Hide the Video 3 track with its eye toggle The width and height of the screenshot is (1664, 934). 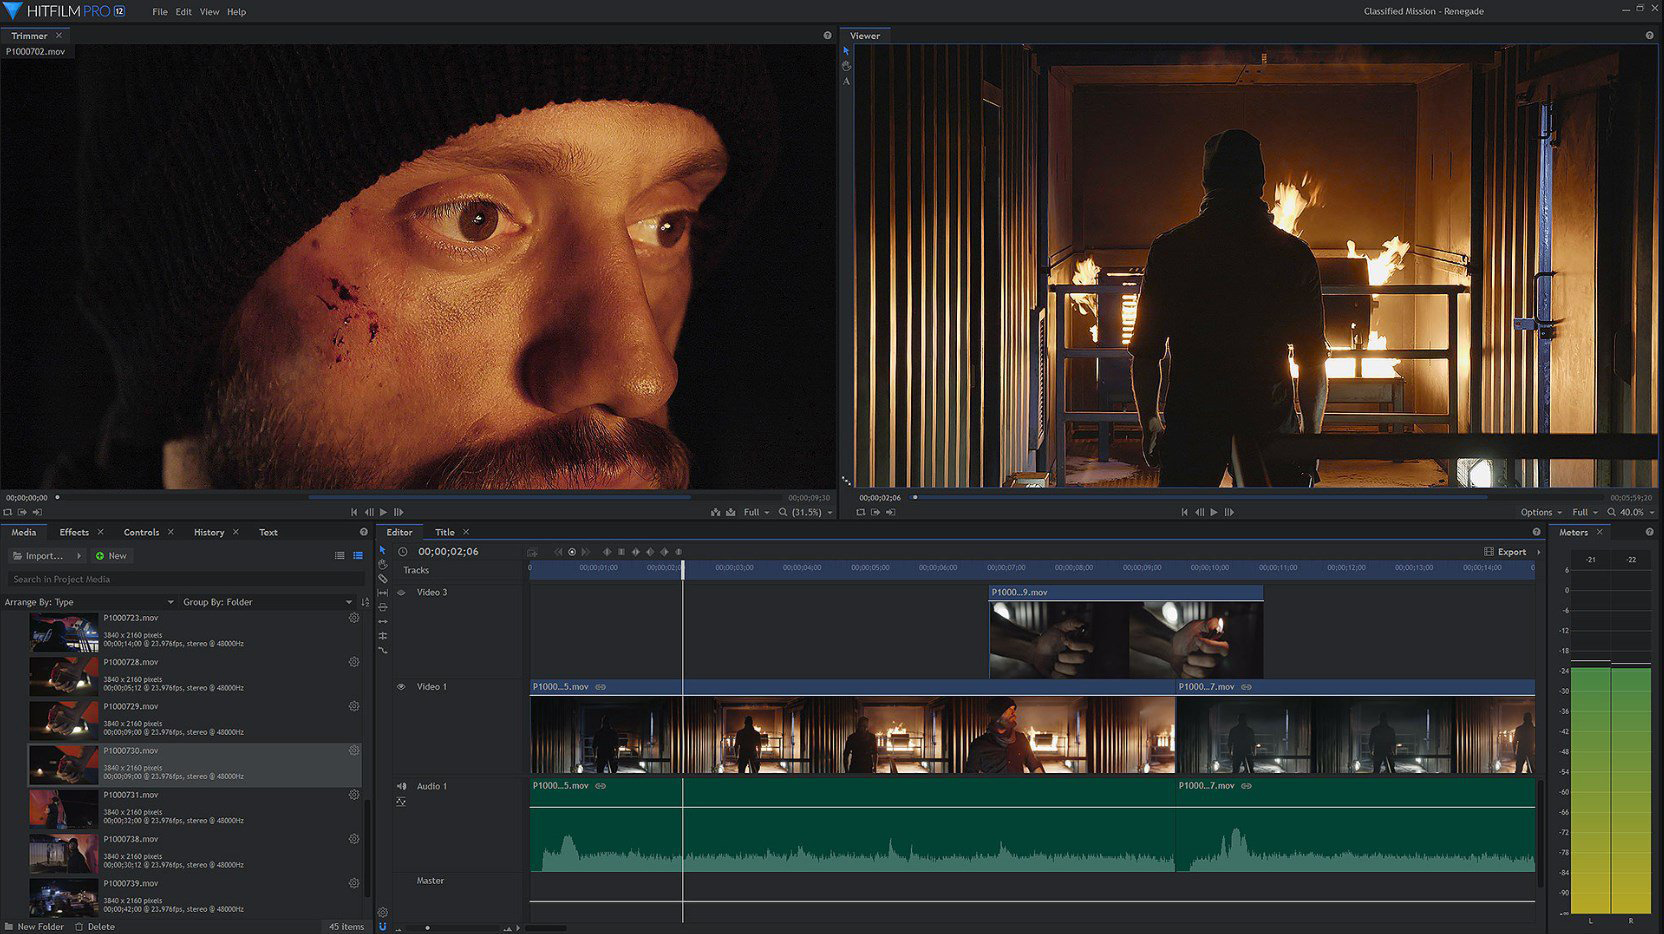400,592
